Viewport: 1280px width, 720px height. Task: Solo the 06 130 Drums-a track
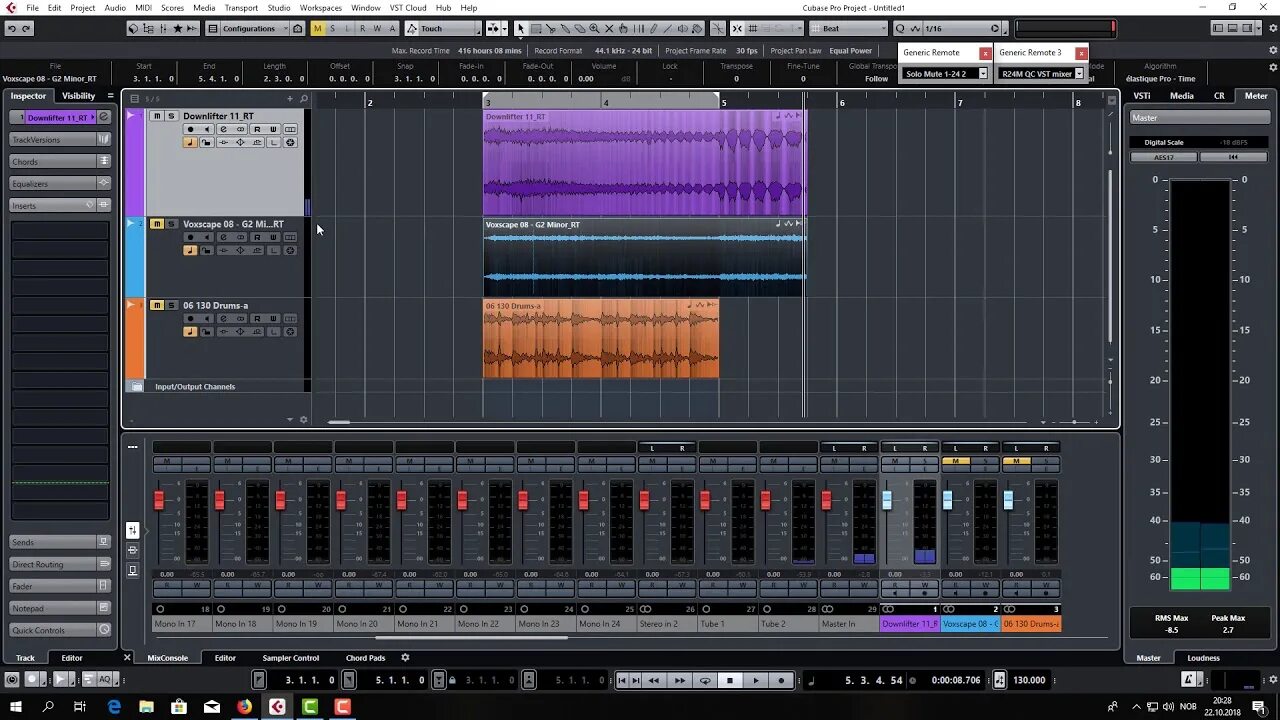coord(171,305)
